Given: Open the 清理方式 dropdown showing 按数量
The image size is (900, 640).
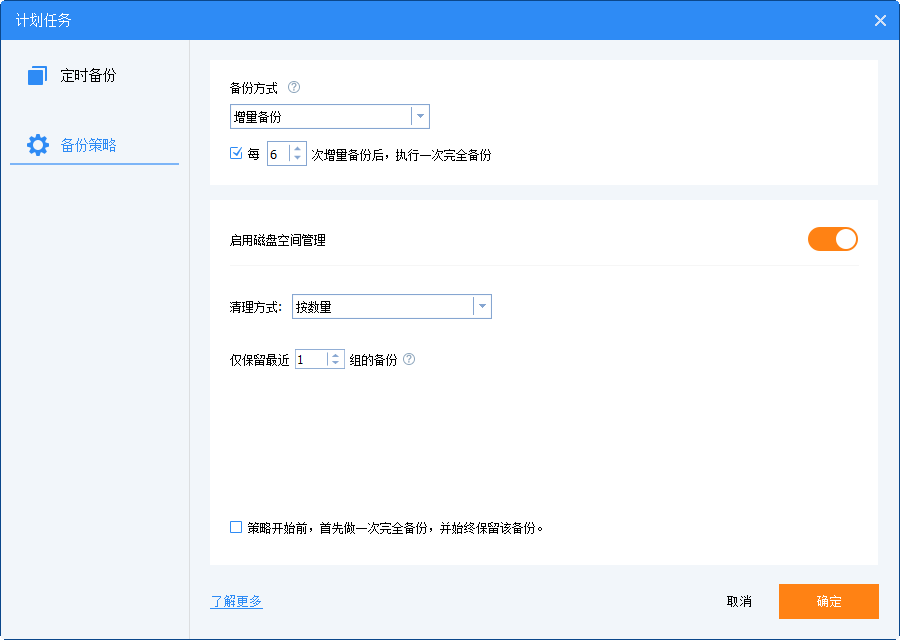Looking at the screenshot, I should [x=380, y=306].
